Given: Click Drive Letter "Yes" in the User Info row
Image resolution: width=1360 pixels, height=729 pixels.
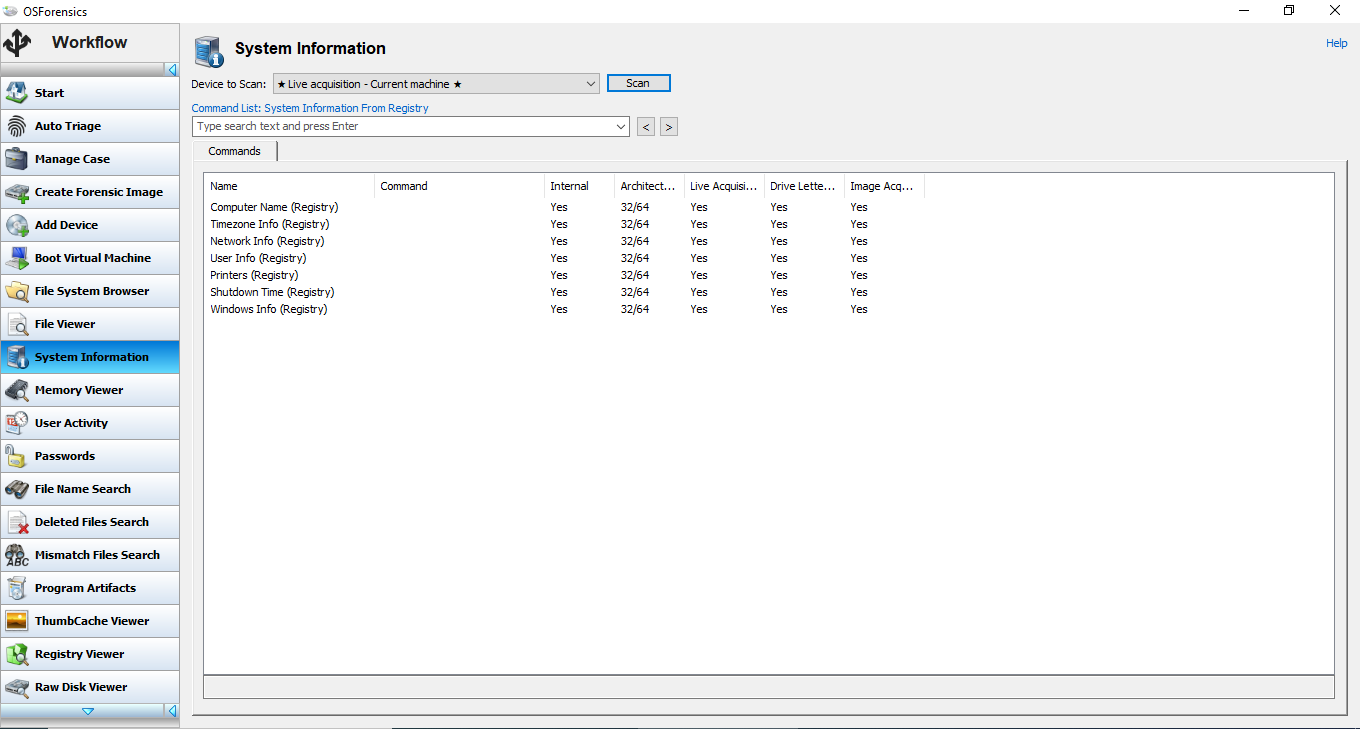Looking at the screenshot, I should click(779, 258).
